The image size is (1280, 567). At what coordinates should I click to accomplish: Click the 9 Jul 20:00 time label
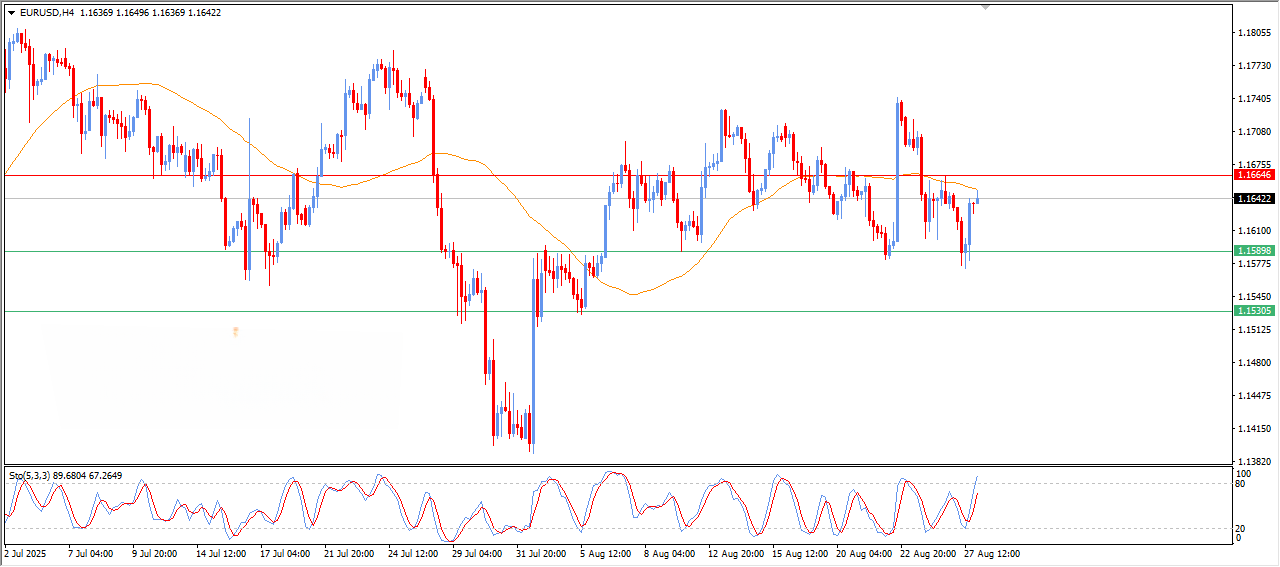coord(154,553)
